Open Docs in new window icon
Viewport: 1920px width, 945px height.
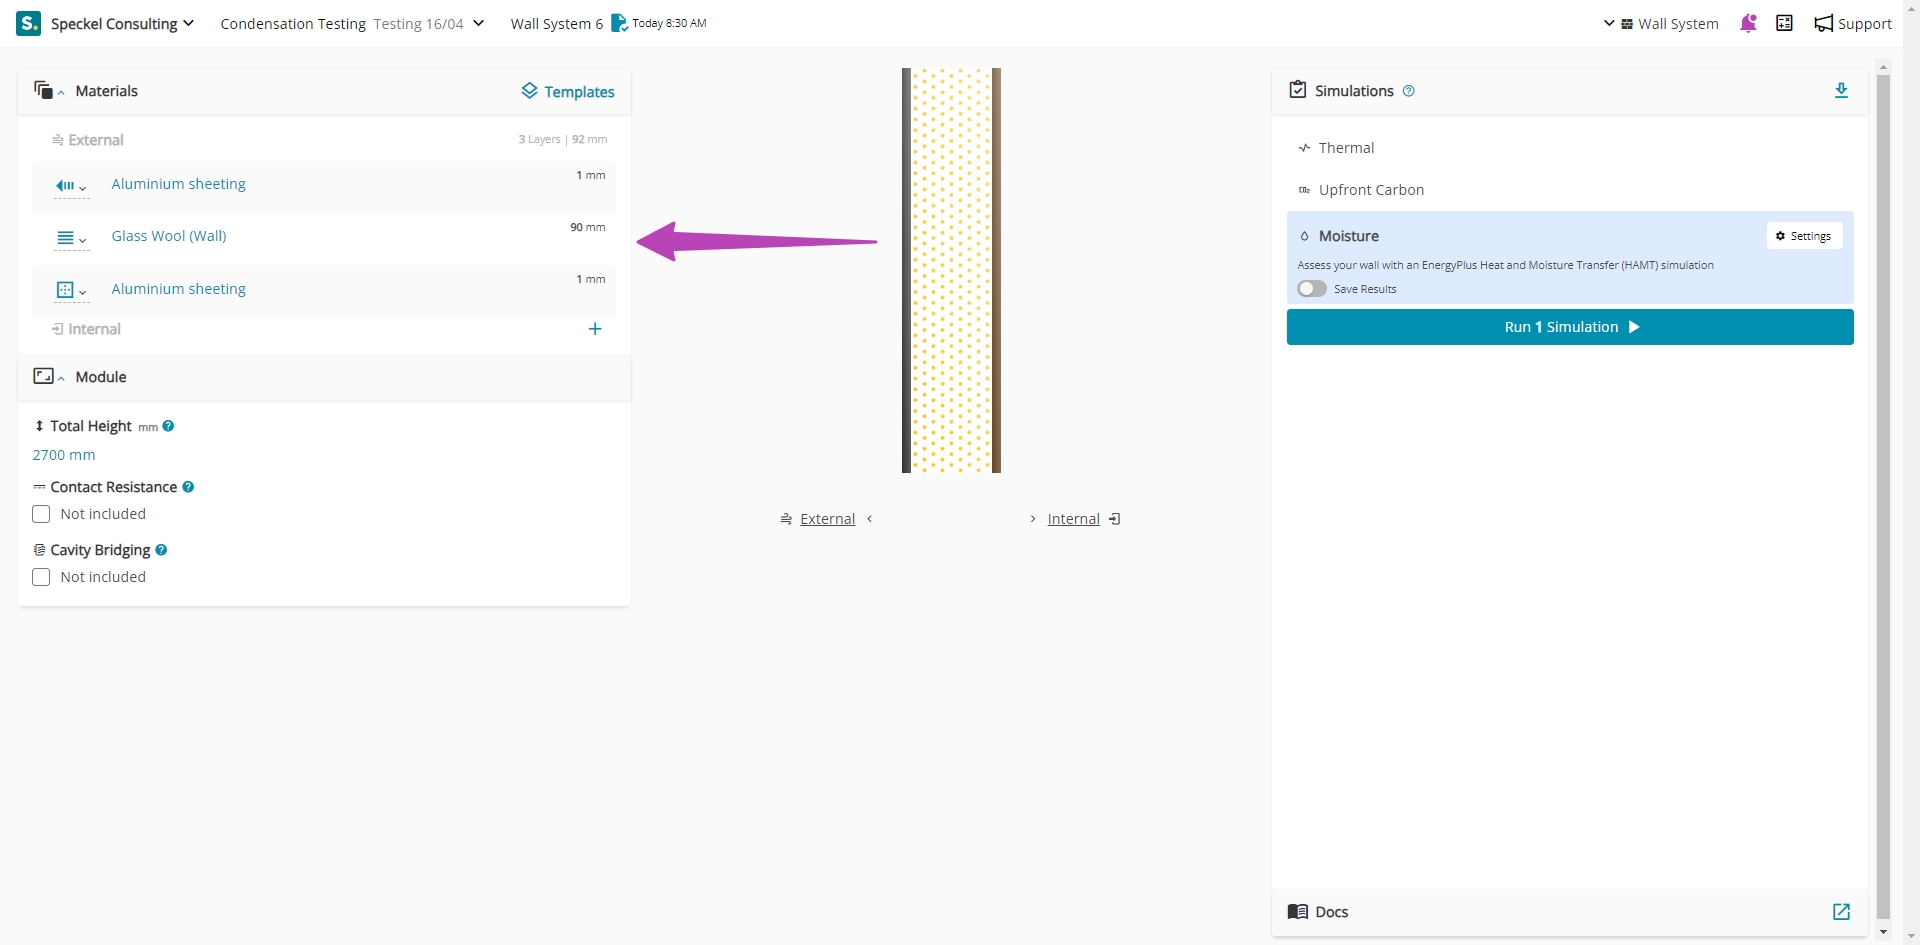tap(1841, 911)
